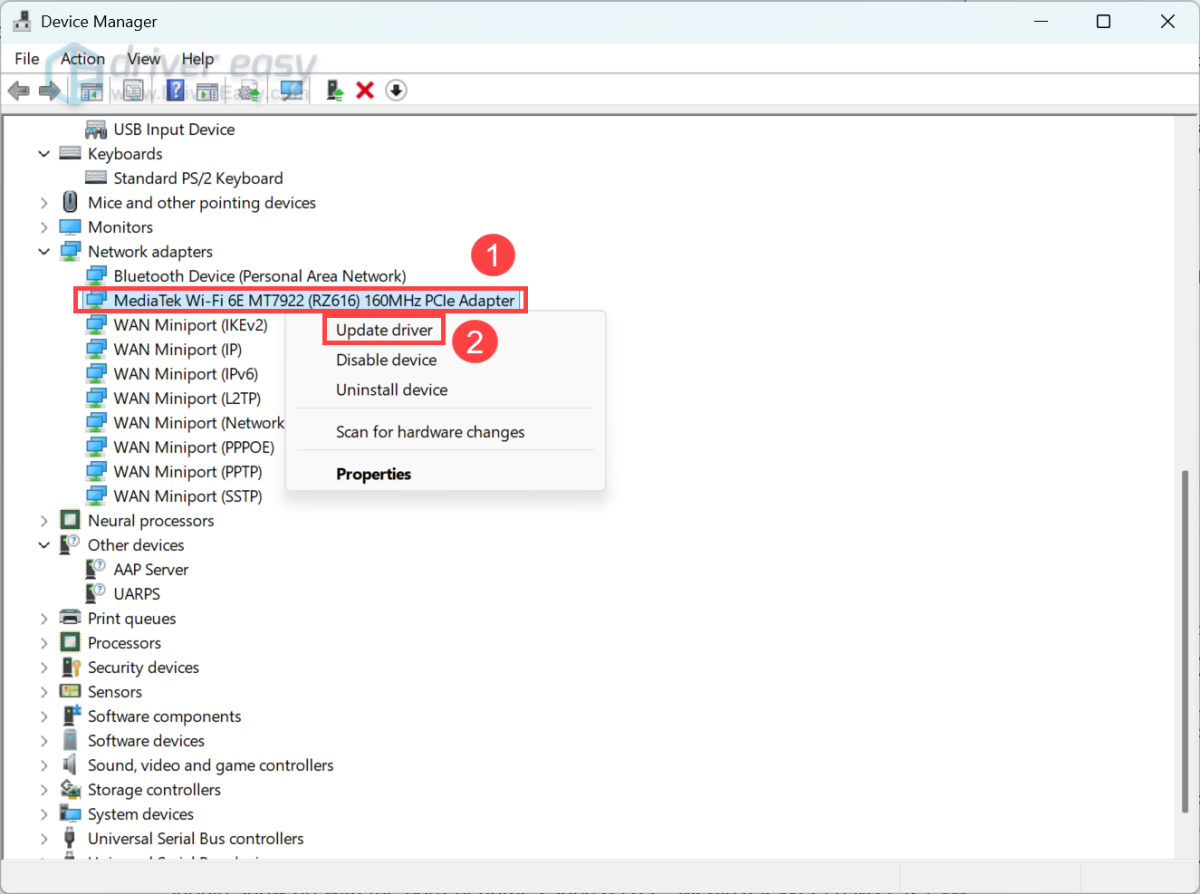Image resolution: width=1200 pixels, height=894 pixels.
Task: Click the blue Help question mark toolbar icon
Action: point(175,91)
